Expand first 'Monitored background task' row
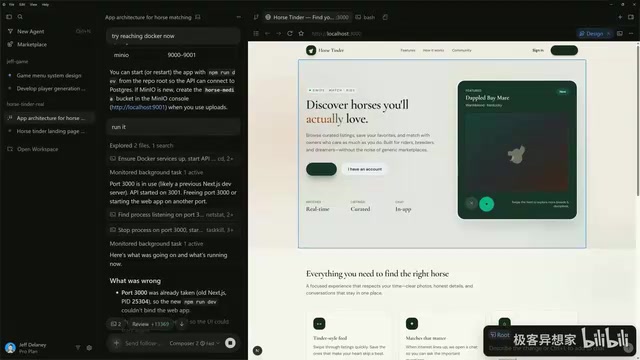Viewport: 640px width, 360px height. click(x=156, y=172)
